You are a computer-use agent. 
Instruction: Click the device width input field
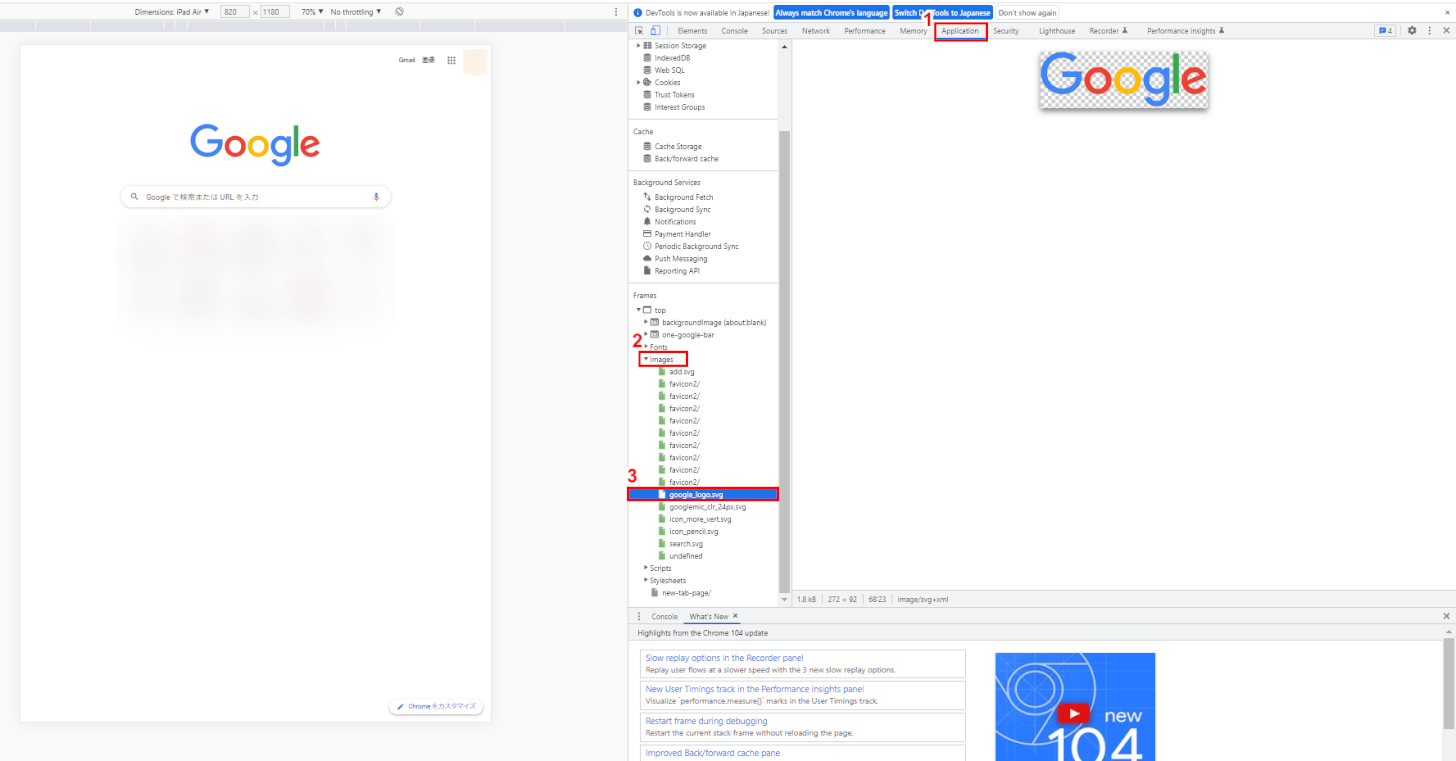pos(234,12)
